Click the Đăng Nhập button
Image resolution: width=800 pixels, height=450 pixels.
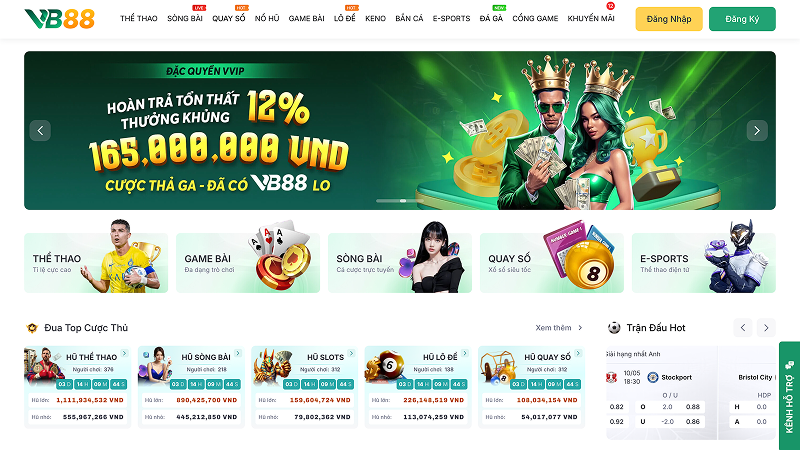[669, 19]
